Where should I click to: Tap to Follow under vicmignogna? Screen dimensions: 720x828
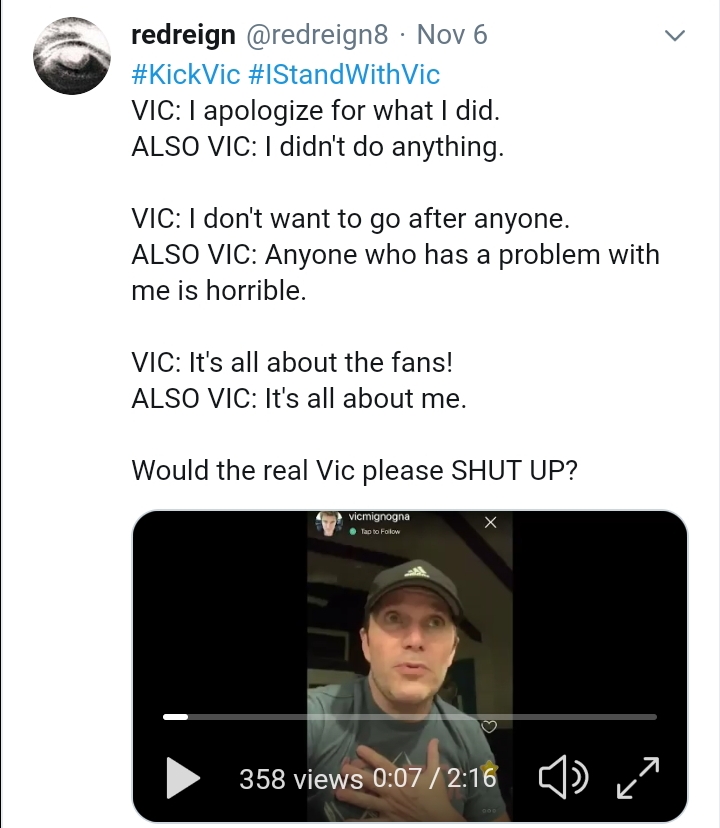(380, 531)
